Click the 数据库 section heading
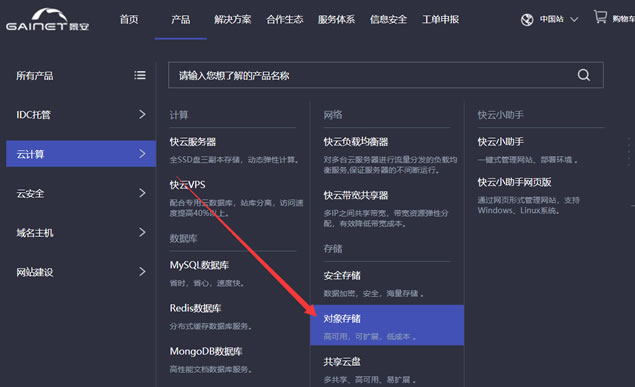635x387 pixels. [x=183, y=239]
